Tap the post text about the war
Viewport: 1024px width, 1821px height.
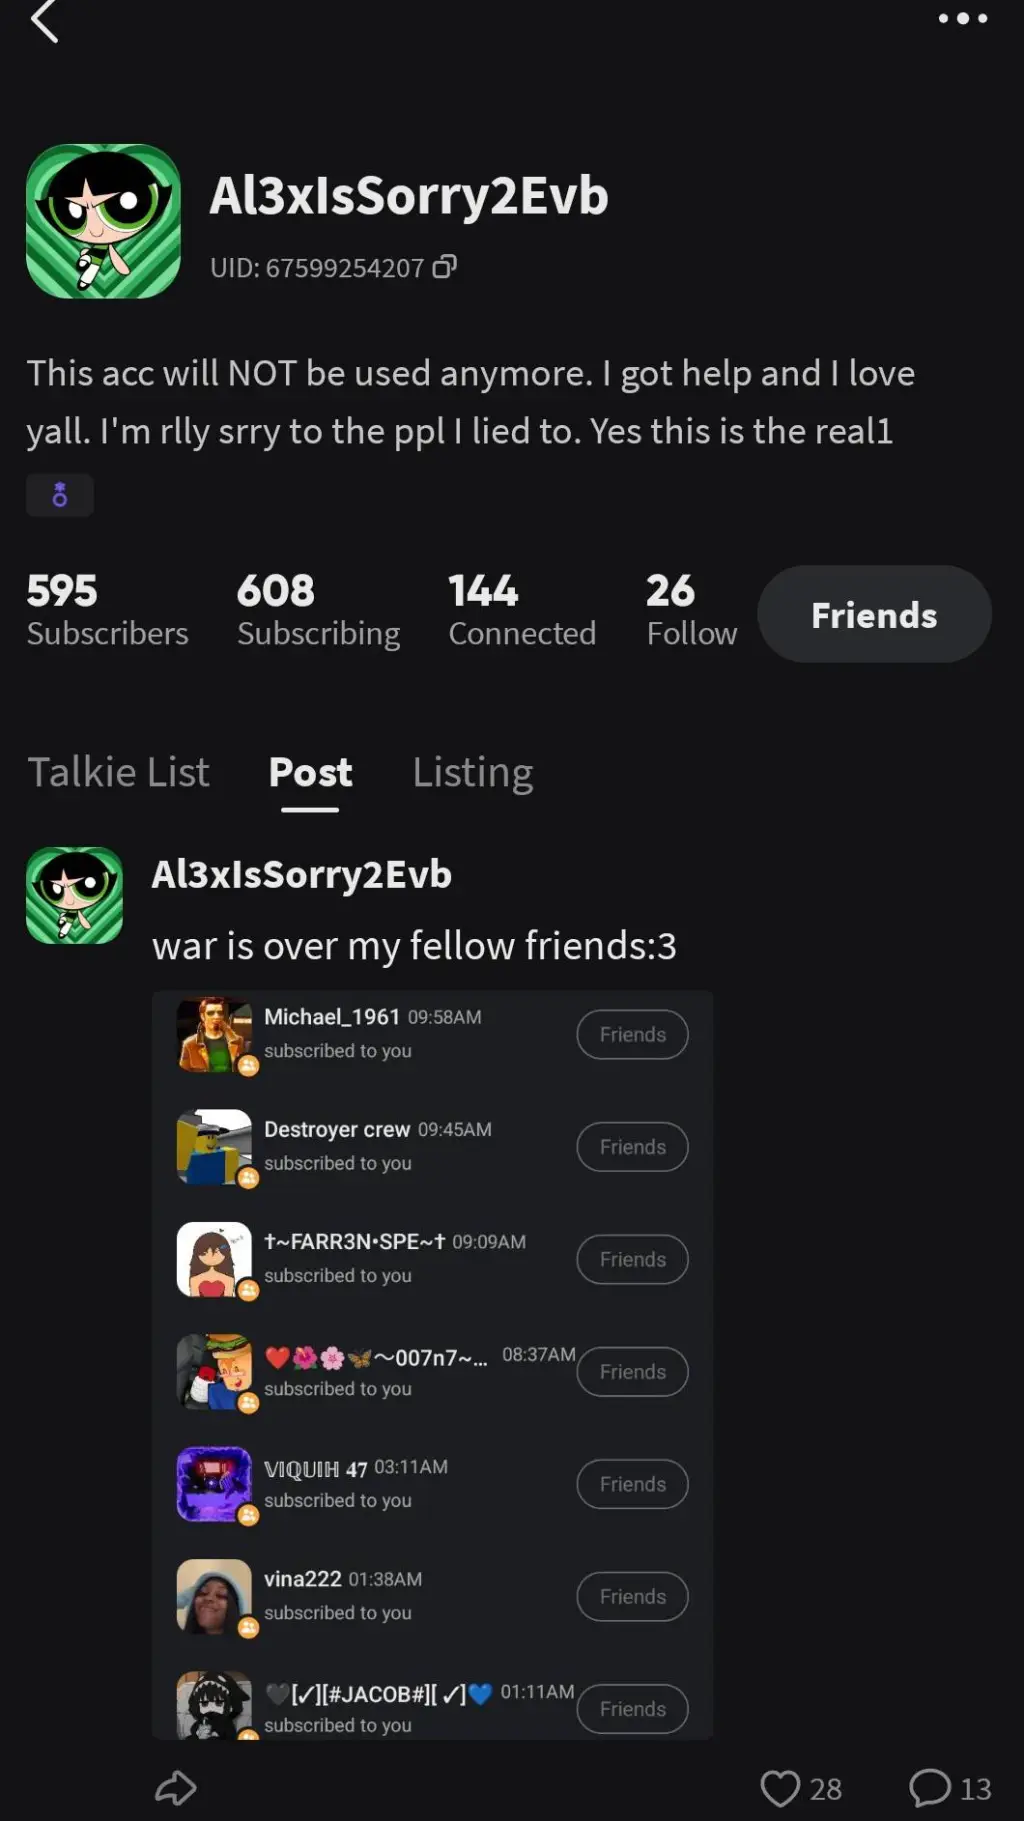coord(414,945)
